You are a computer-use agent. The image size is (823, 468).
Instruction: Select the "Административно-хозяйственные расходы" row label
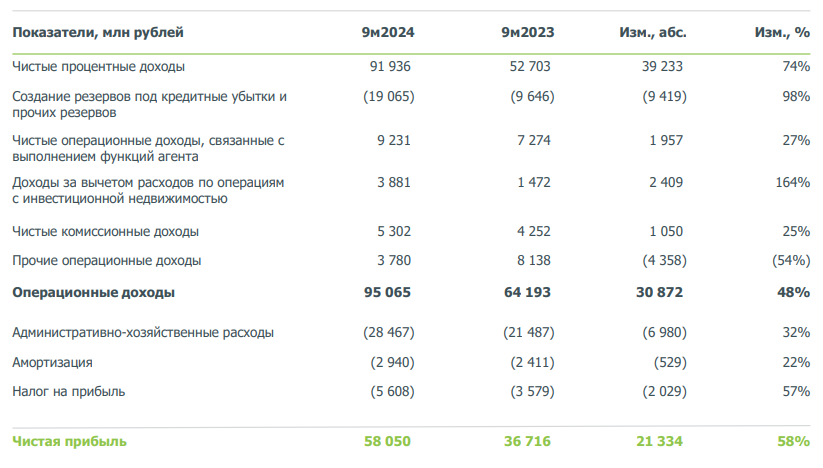[x=142, y=333]
